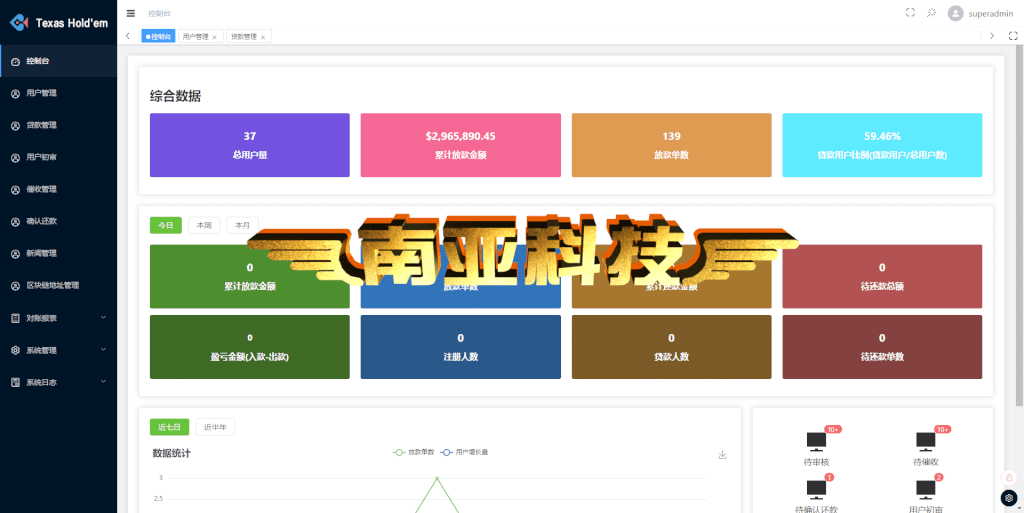Open 贷款管理 in the sidebar
1024x513 pixels.
(x=58, y=125)
